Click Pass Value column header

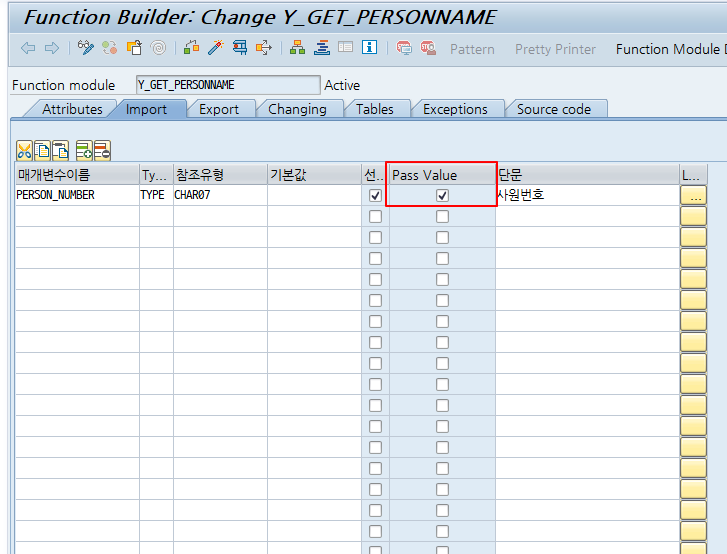[x=442, y=175]
